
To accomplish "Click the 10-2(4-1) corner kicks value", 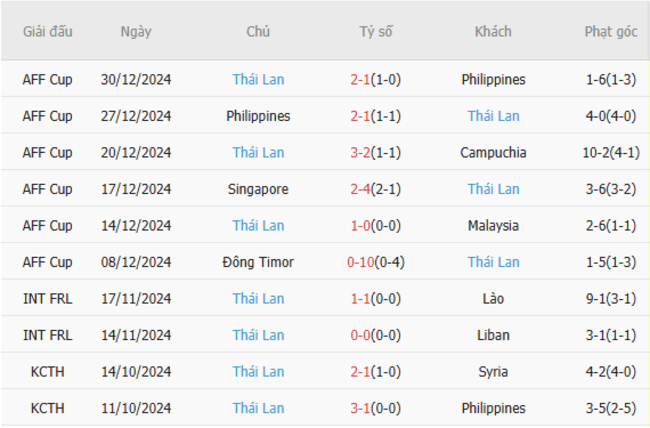I will pos(611,153).
